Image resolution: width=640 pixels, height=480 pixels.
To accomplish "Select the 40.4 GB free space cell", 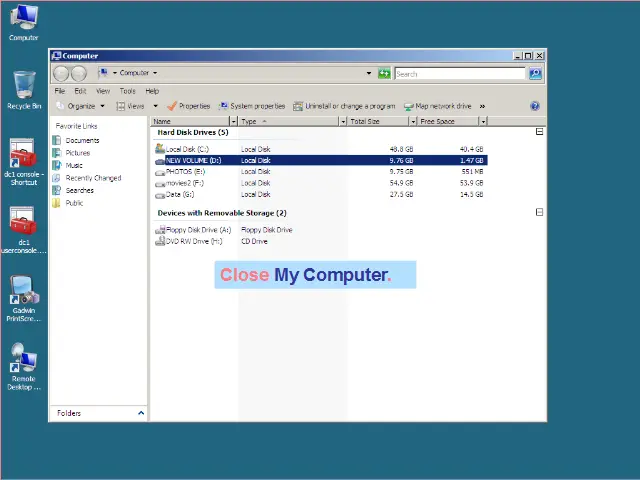I will pos(471,149).
